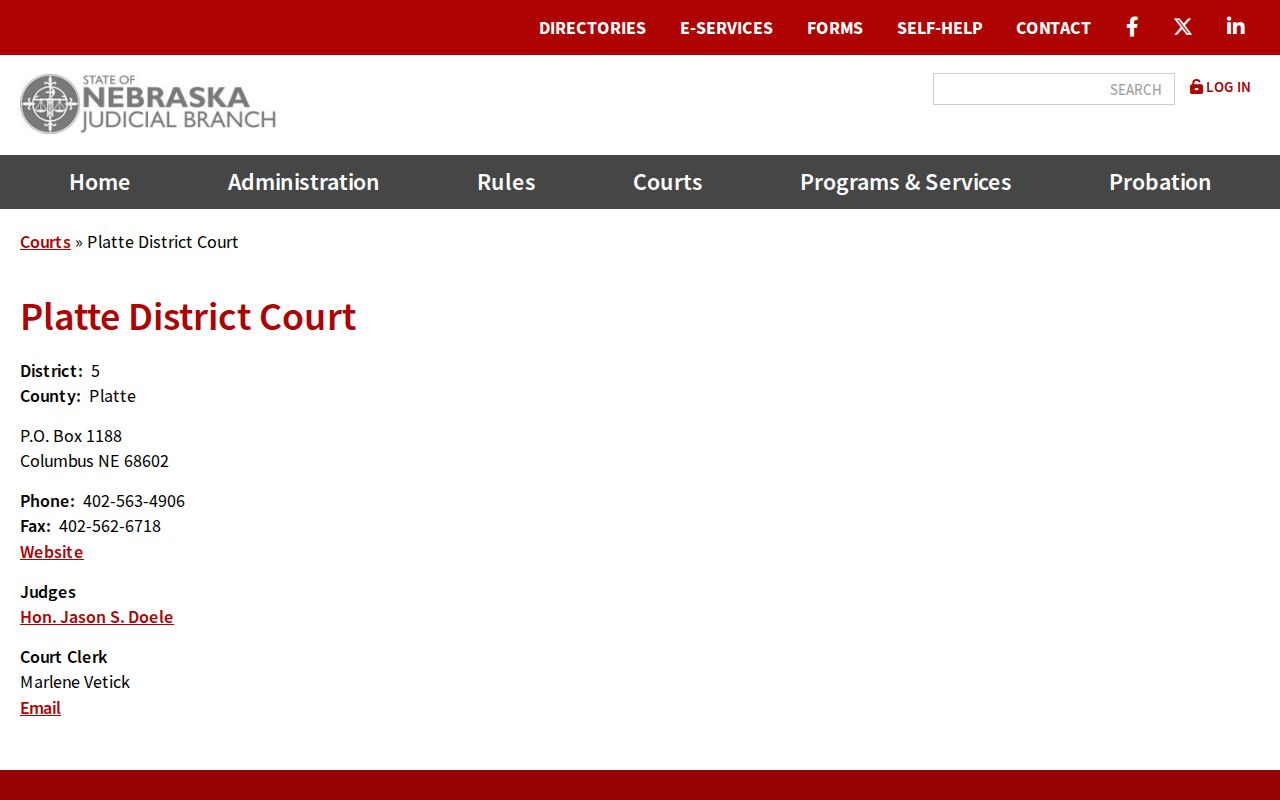
Task: Click the Platte District Court heading
Action: click(188, 316)
